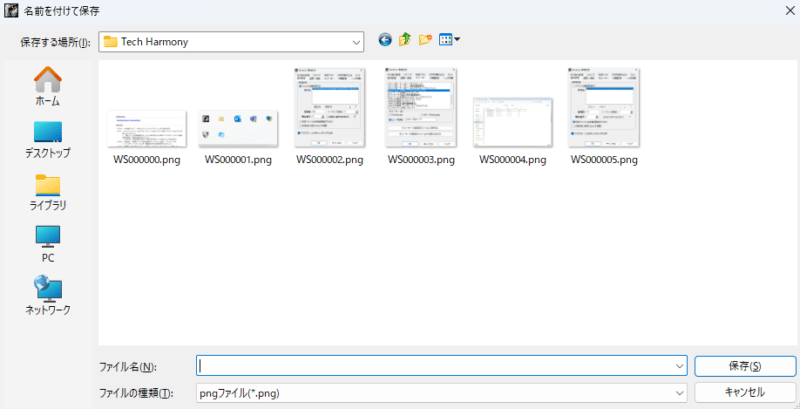
Task: Open the file type (png) dropdown
Action: (x=680, y=393)
